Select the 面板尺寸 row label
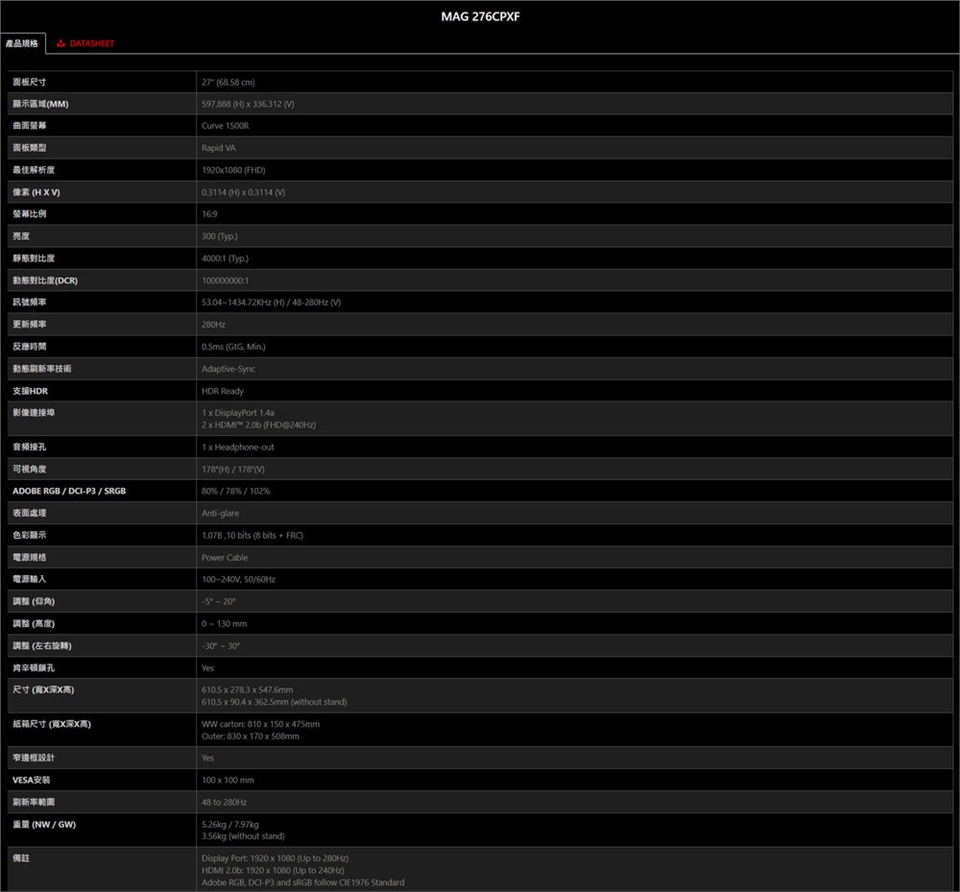Image resolution: width=960 pixels, height=892 pixels. (30, 82)
